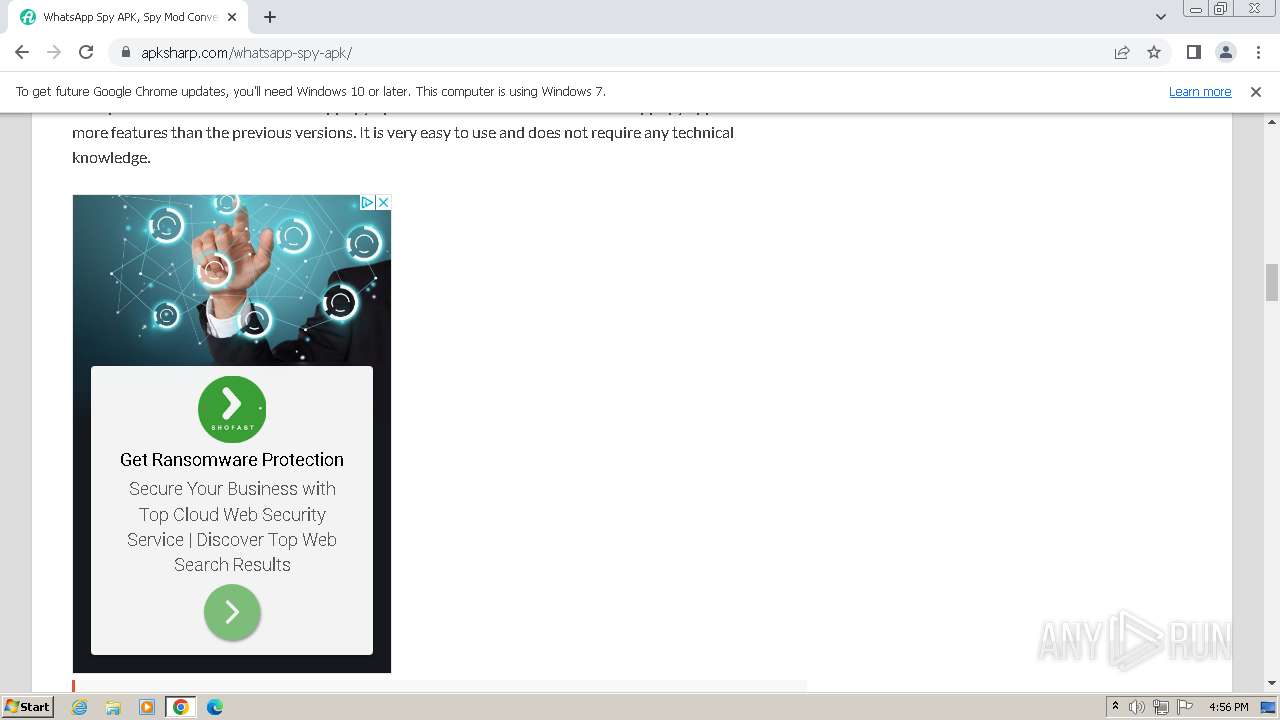This screenshot has width=1280, height=720.
Task: Open File Explorer from the taskbar
Action: point(113,707)
